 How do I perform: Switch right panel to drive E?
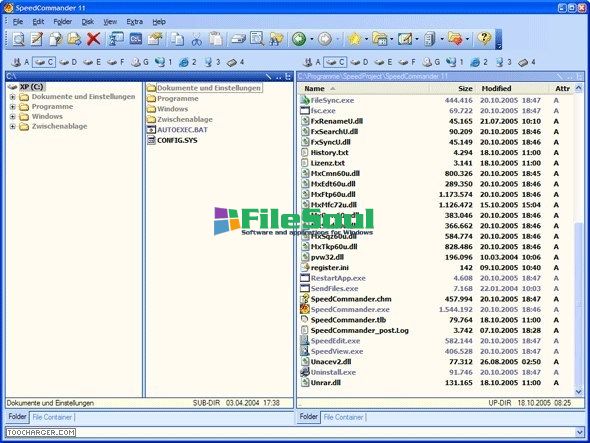[x=383, y=62]
